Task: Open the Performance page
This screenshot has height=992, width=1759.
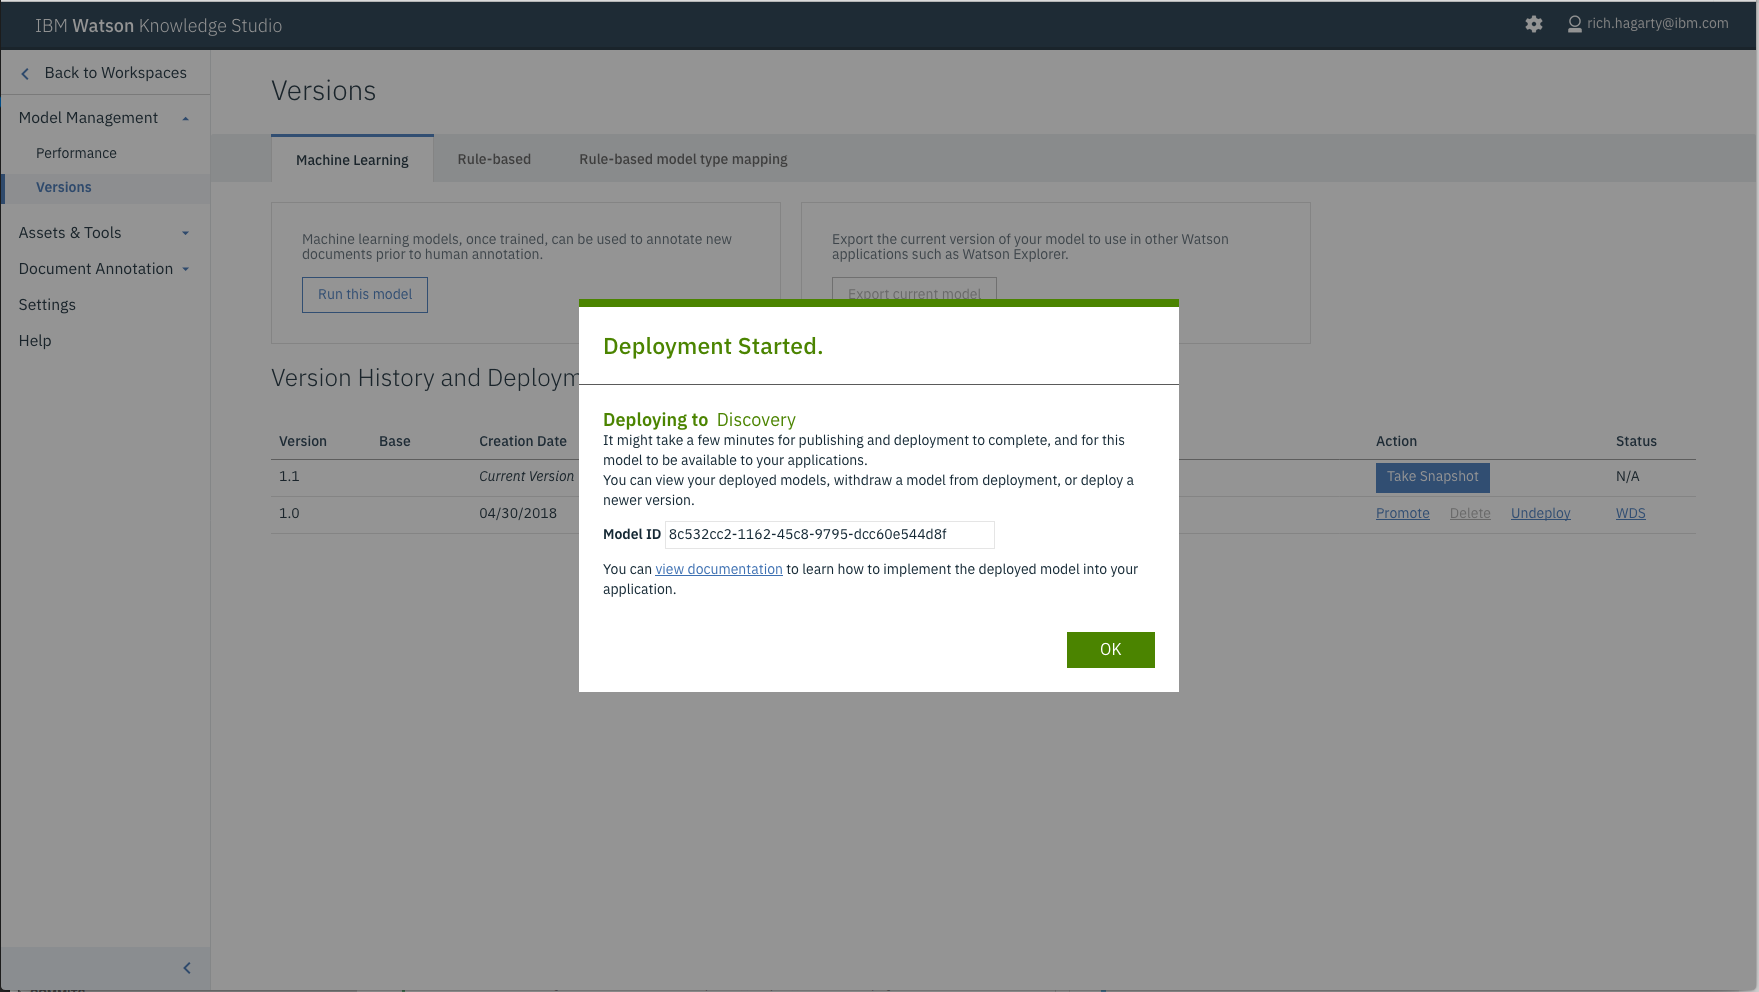Action: point(76,153)
